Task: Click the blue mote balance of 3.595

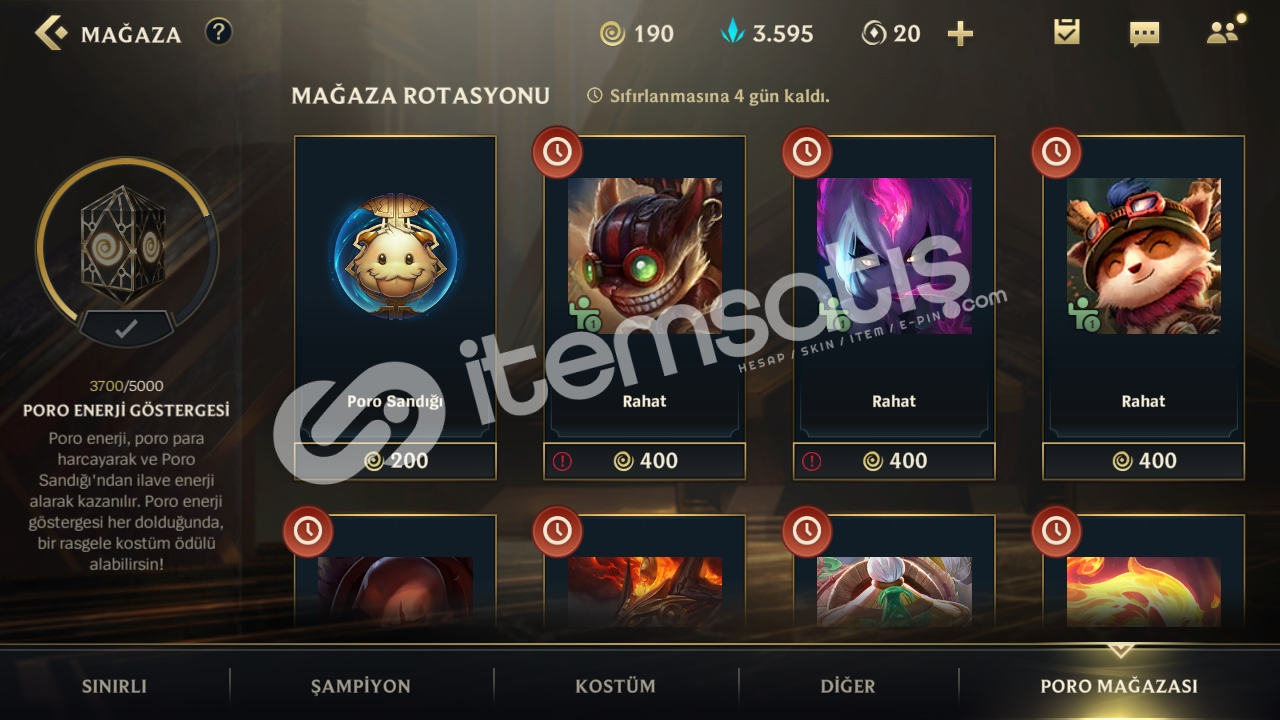Action: point(767,34)
